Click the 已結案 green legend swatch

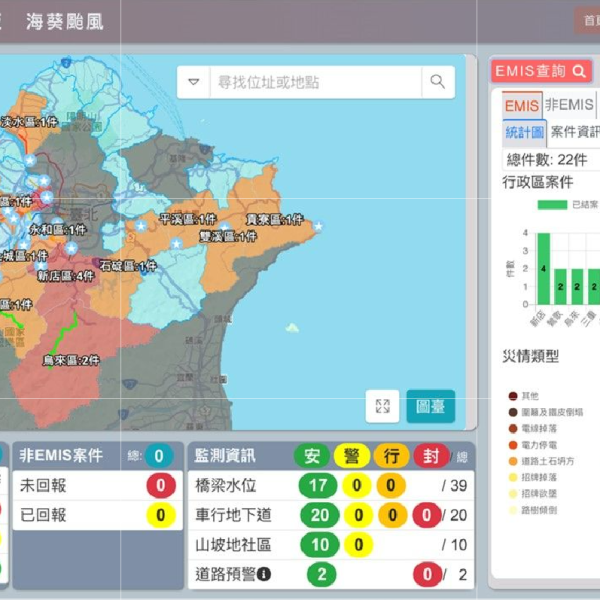point(552,205)
